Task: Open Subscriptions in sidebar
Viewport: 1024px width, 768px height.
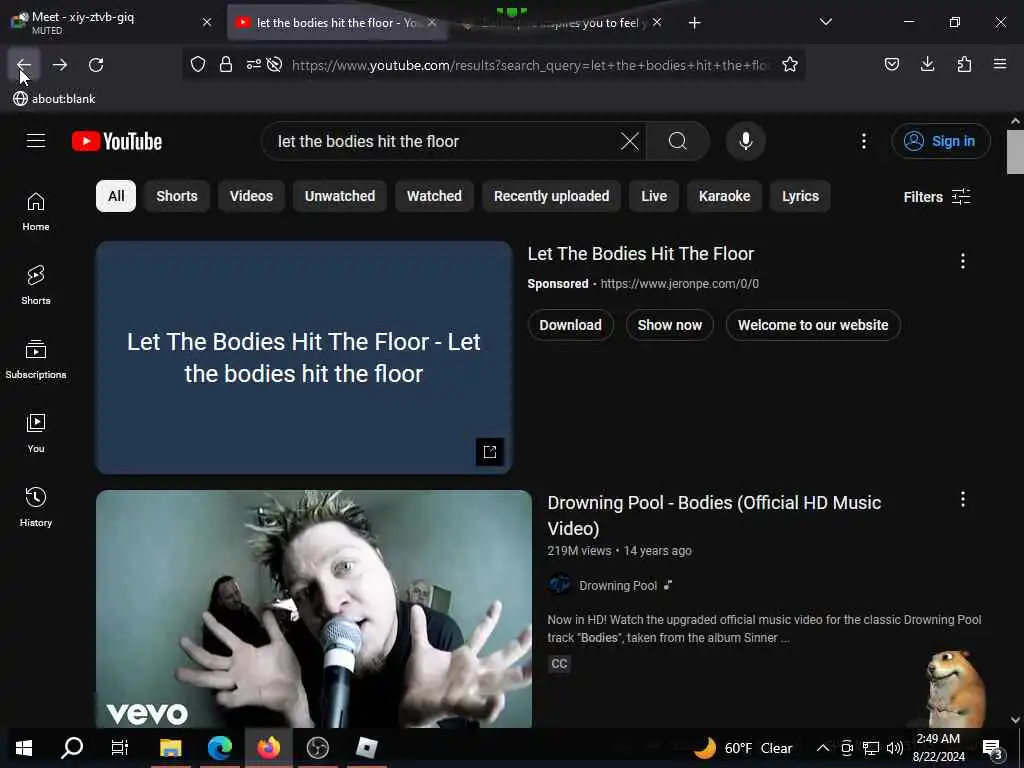Action: 36,359
